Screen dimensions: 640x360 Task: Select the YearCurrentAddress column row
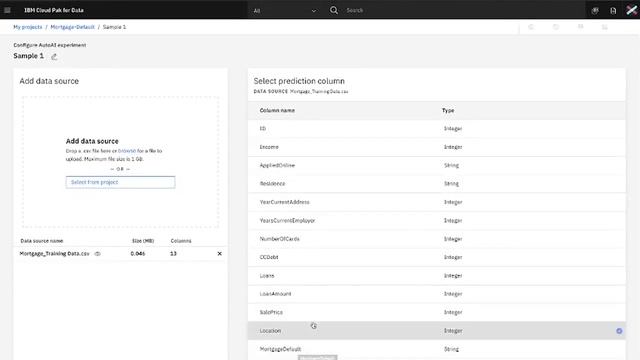point(436,202)
